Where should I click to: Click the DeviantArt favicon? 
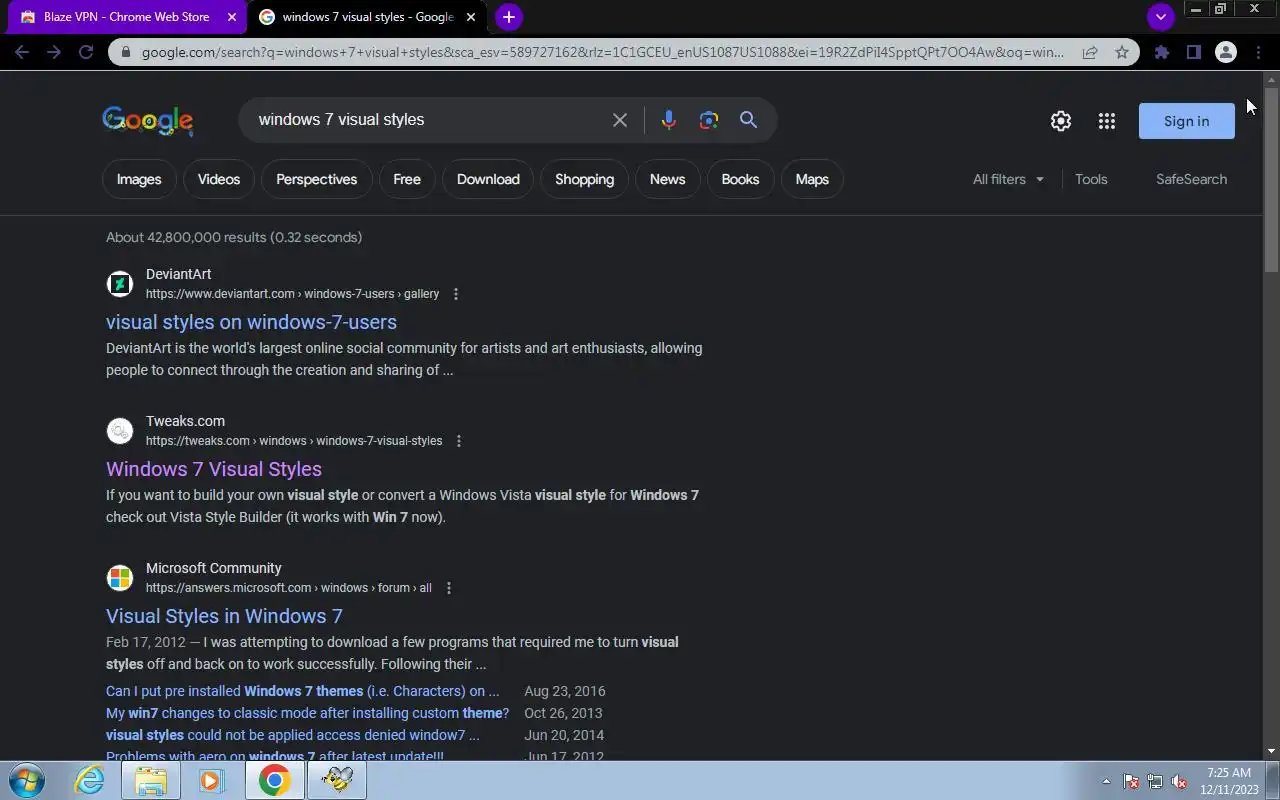click(120, 284)
